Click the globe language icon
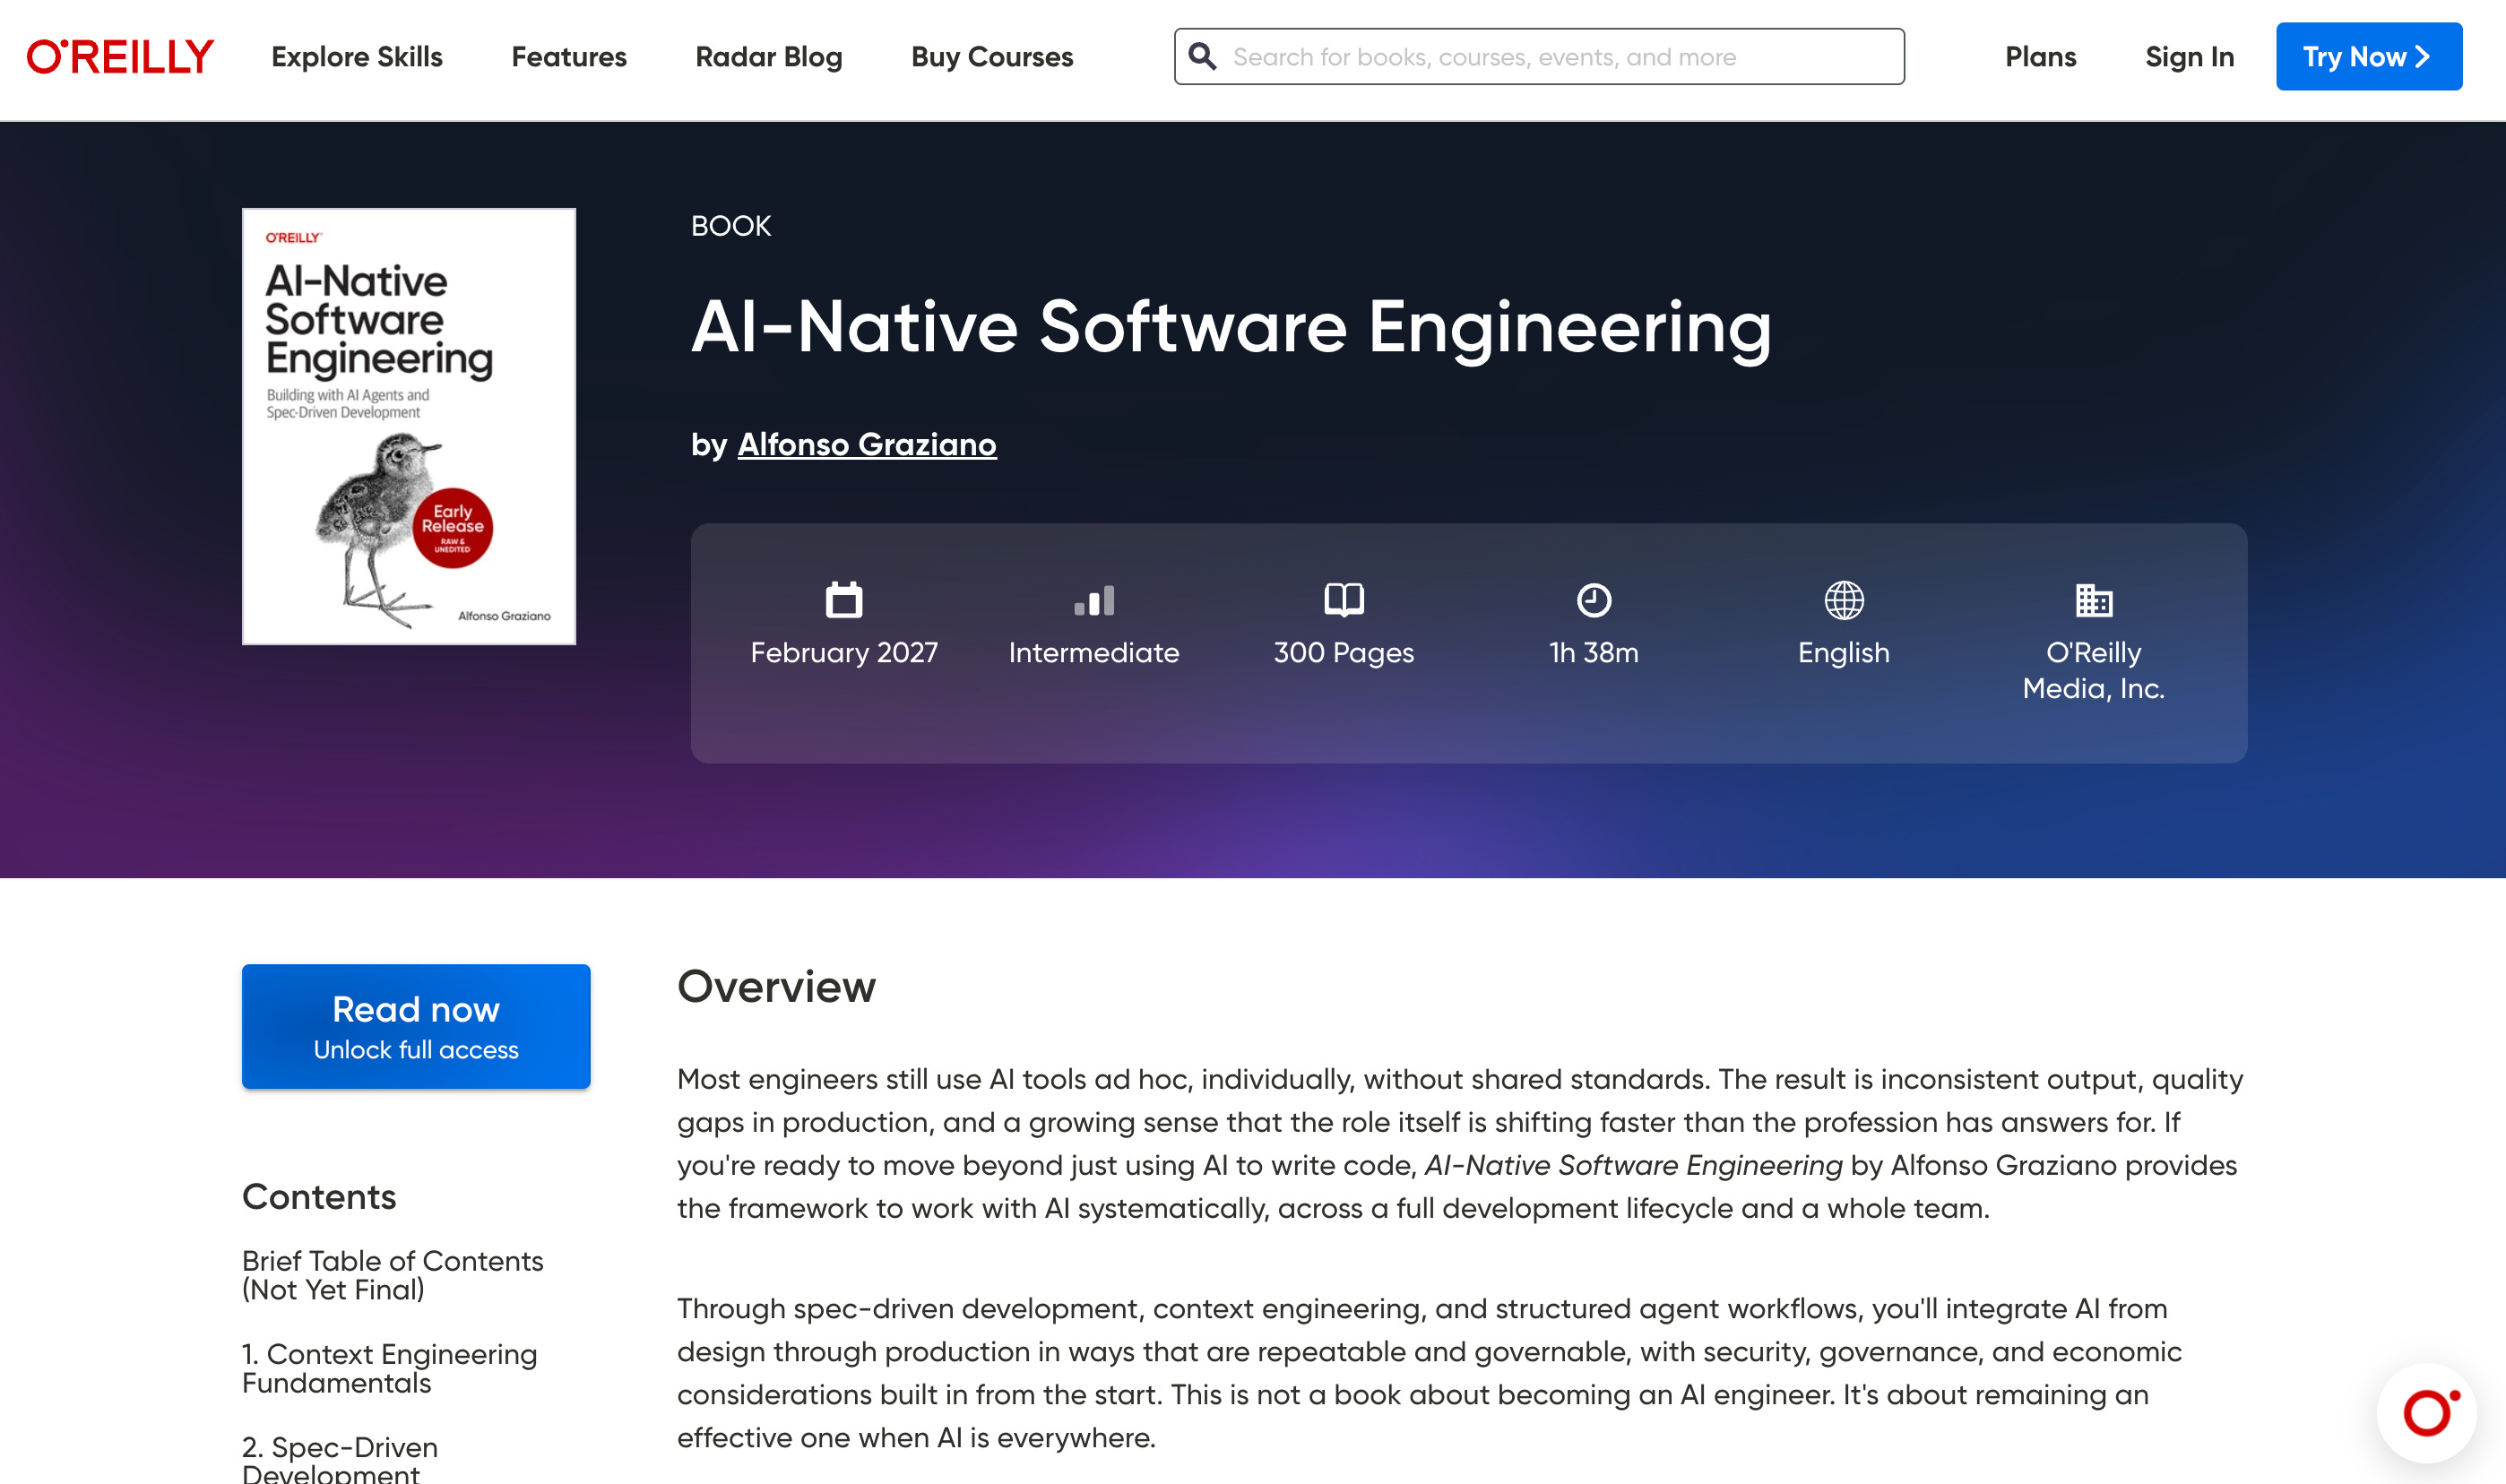The width and height of the screenshot is (2506, 1484). tap(1844, 600)
